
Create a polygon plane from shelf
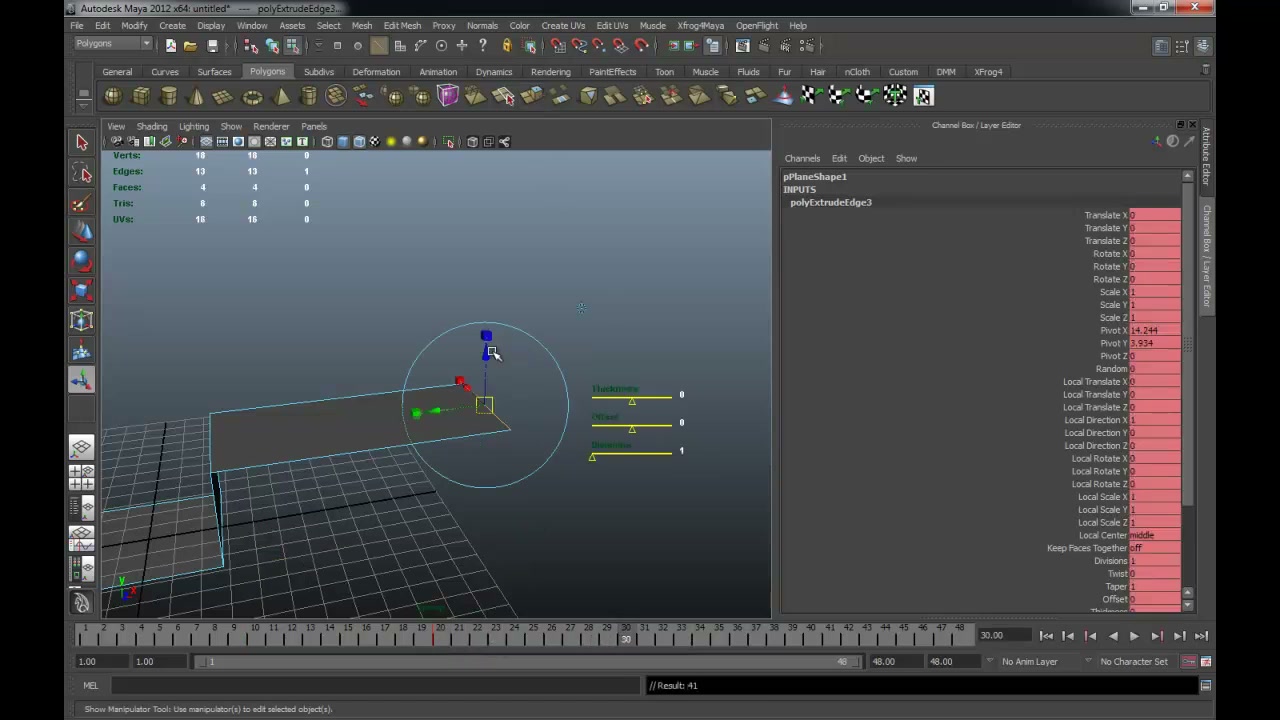coord(224,96)
